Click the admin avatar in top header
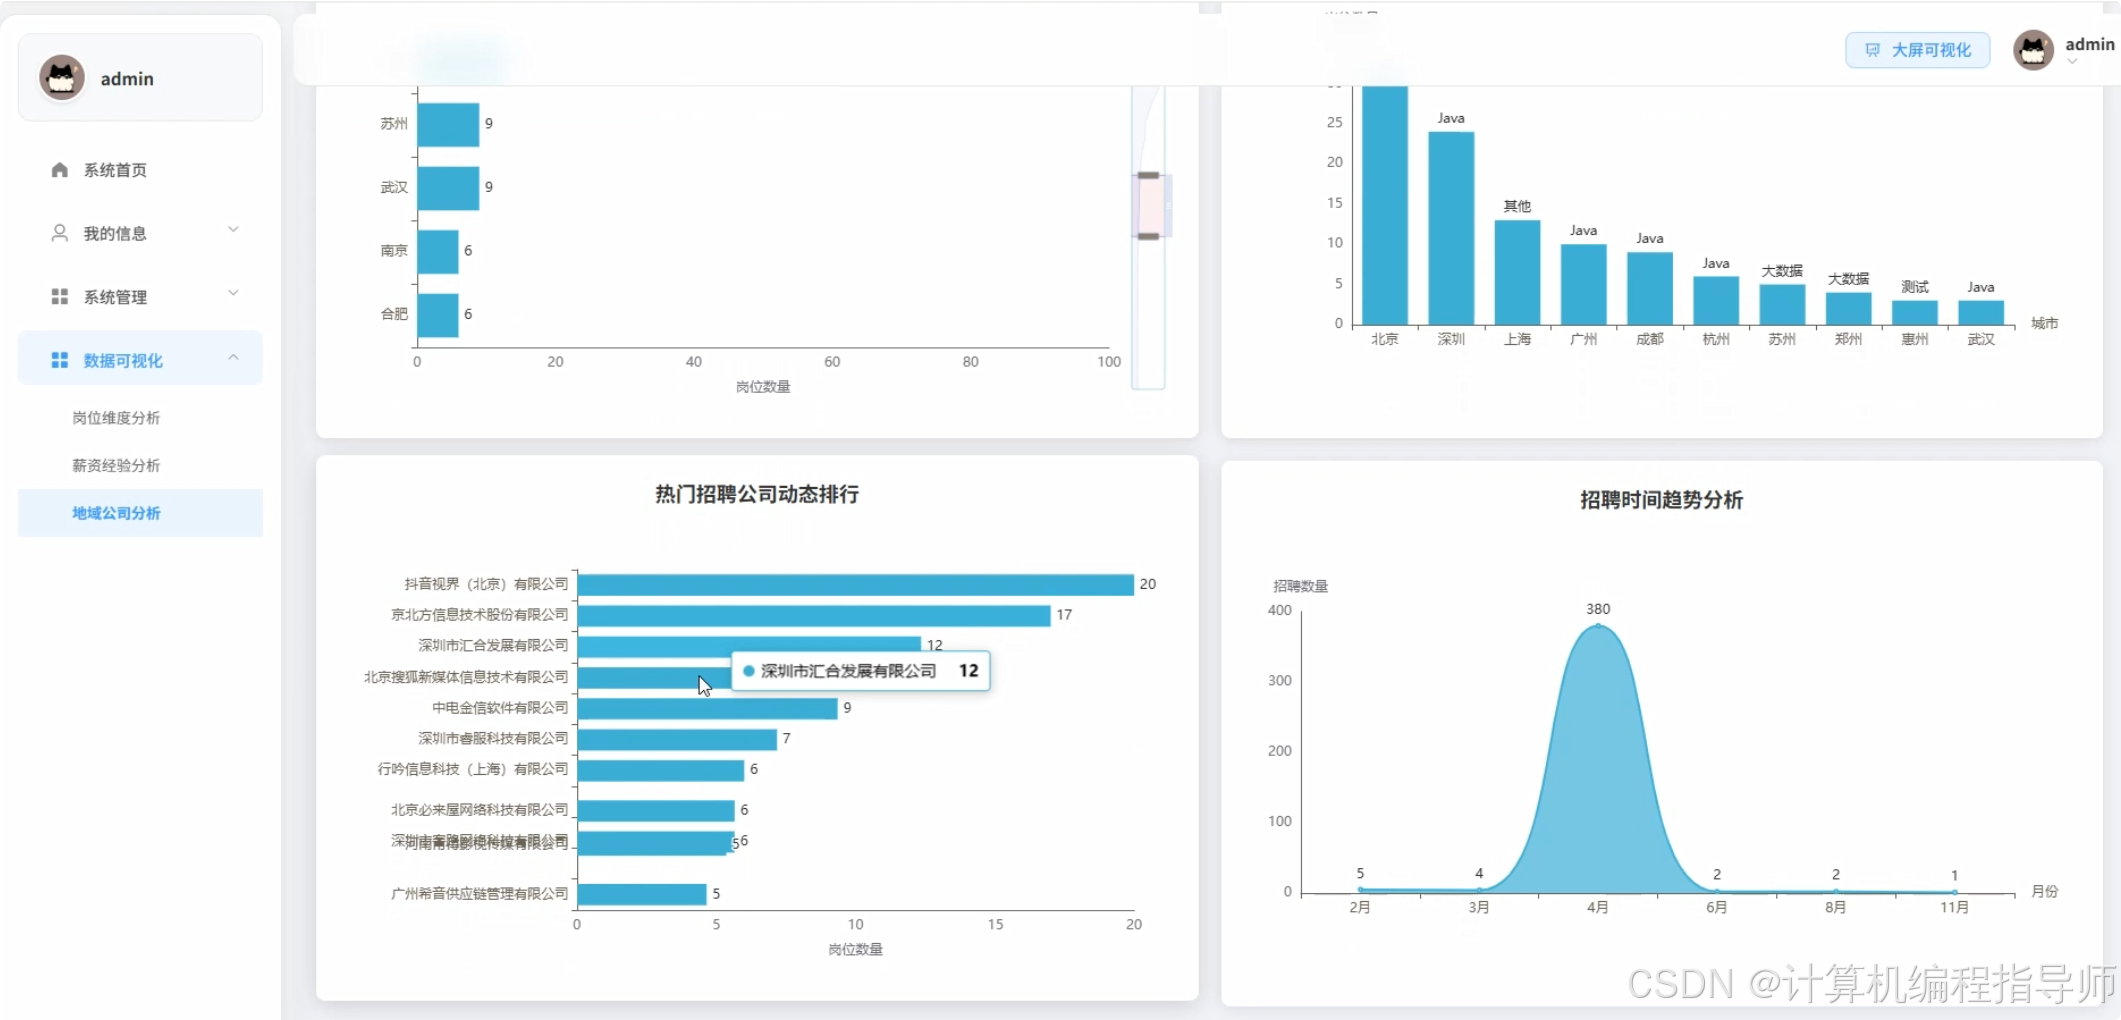Image resolution: width=2121 pixels, height=1020 pixels. [2033, 50]
